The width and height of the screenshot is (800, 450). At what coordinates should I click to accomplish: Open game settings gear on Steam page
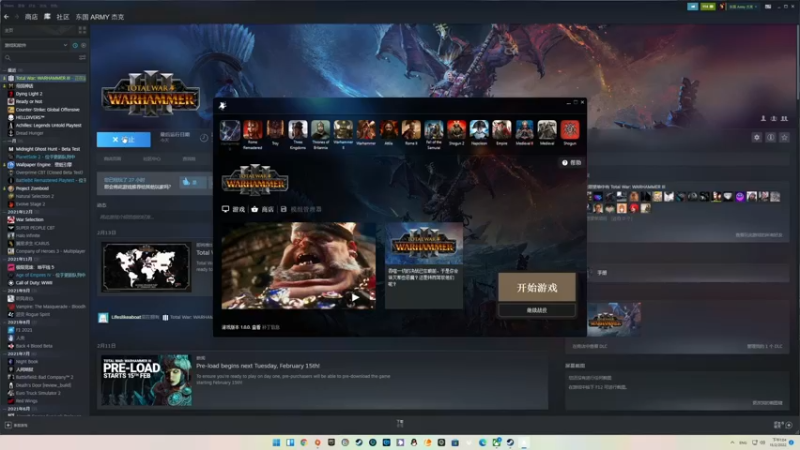757,137
